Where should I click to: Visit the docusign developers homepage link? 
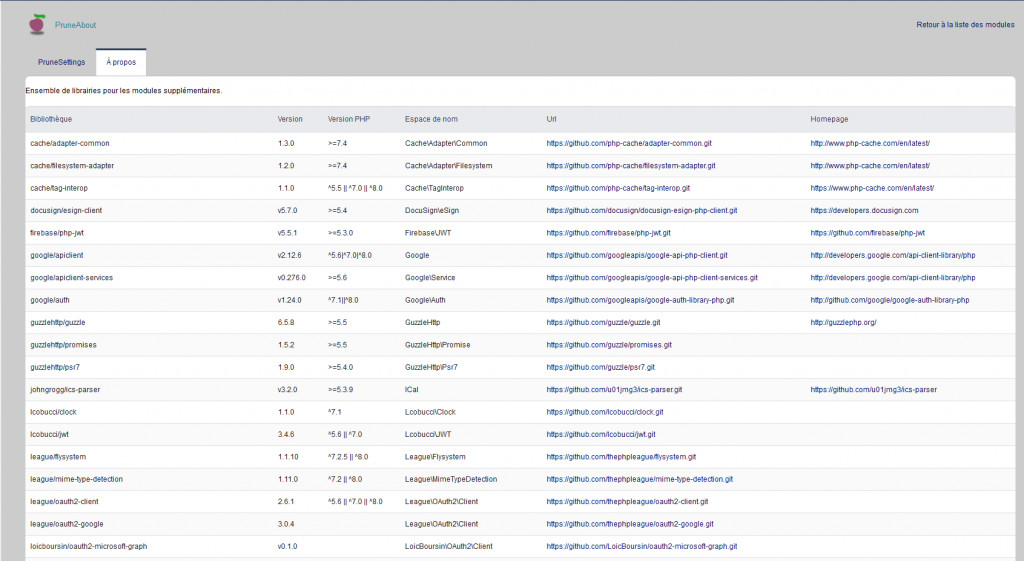coord(864,210)
